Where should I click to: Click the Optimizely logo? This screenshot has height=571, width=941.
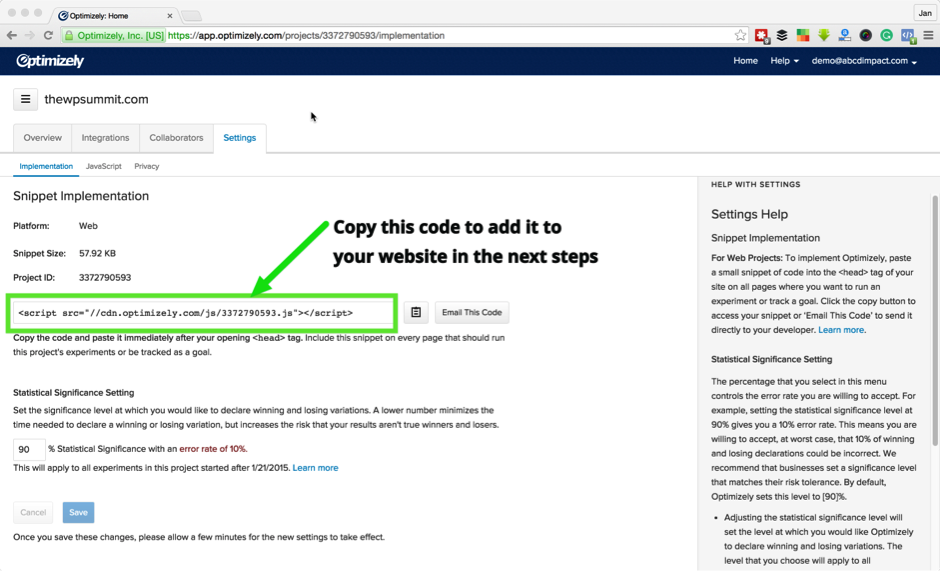tap(50, 61)
